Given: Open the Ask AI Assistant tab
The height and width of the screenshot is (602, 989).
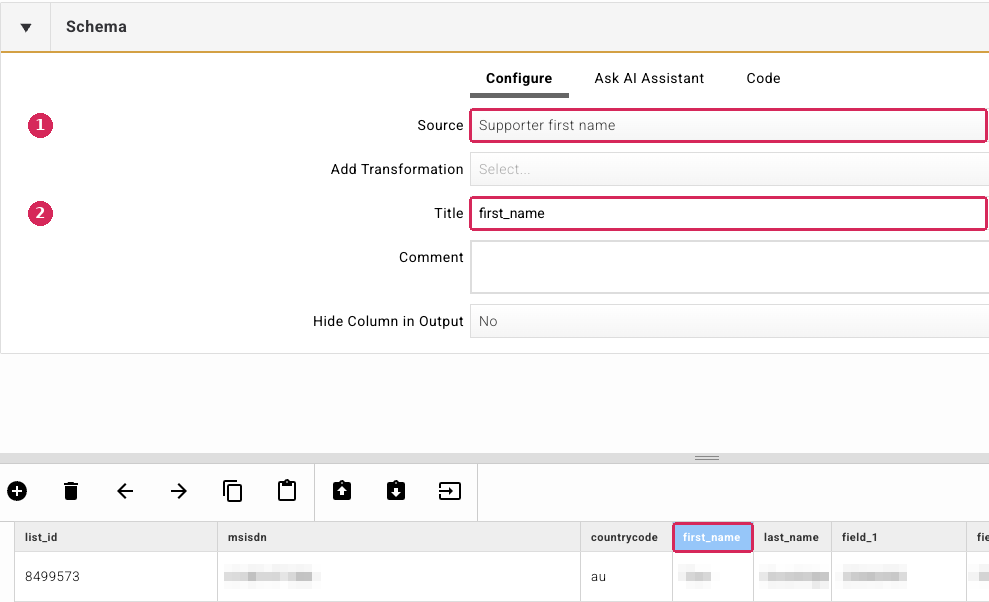Looking at the screenshot, I should coord(649,78).
